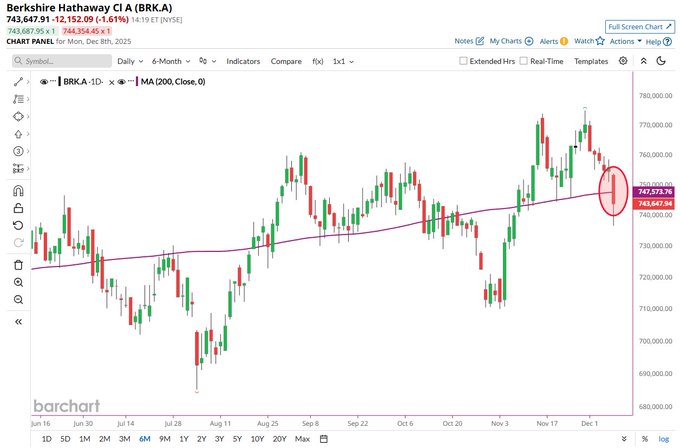Select the 3M range tab
680x448 pixels.
click(x=124, y=439)
